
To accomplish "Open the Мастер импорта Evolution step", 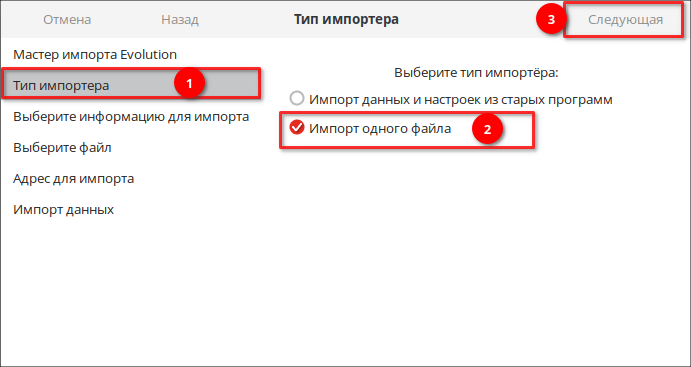I will [95, 55].
